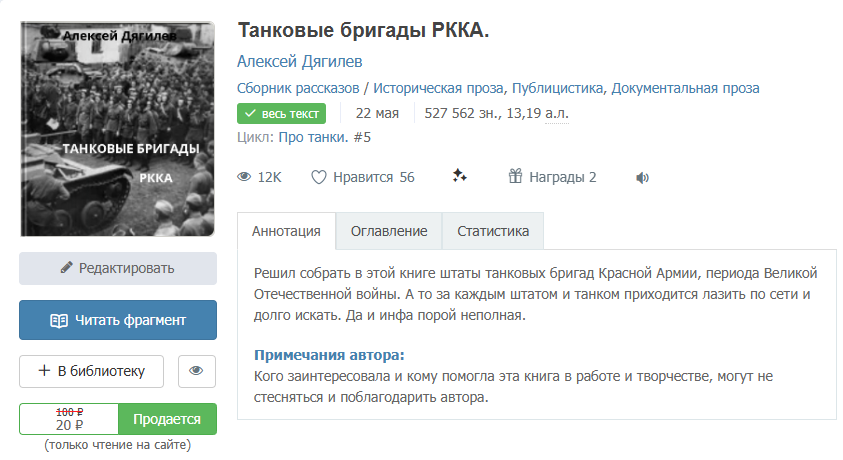Click the Документальная проза genre link
Image resolution: width=843 pixels, height=460 pixels.
685,88
